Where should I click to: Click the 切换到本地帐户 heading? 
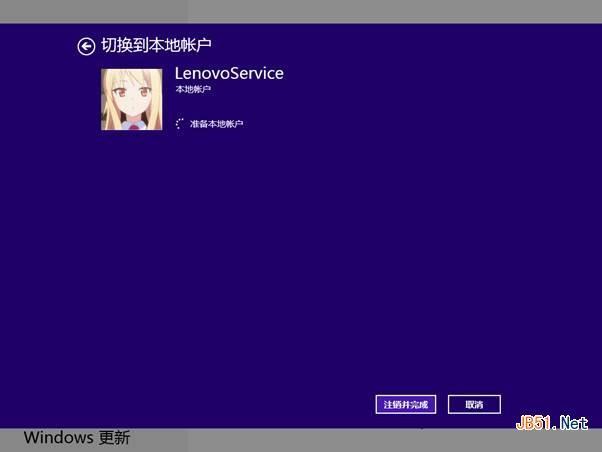[156, 45]
